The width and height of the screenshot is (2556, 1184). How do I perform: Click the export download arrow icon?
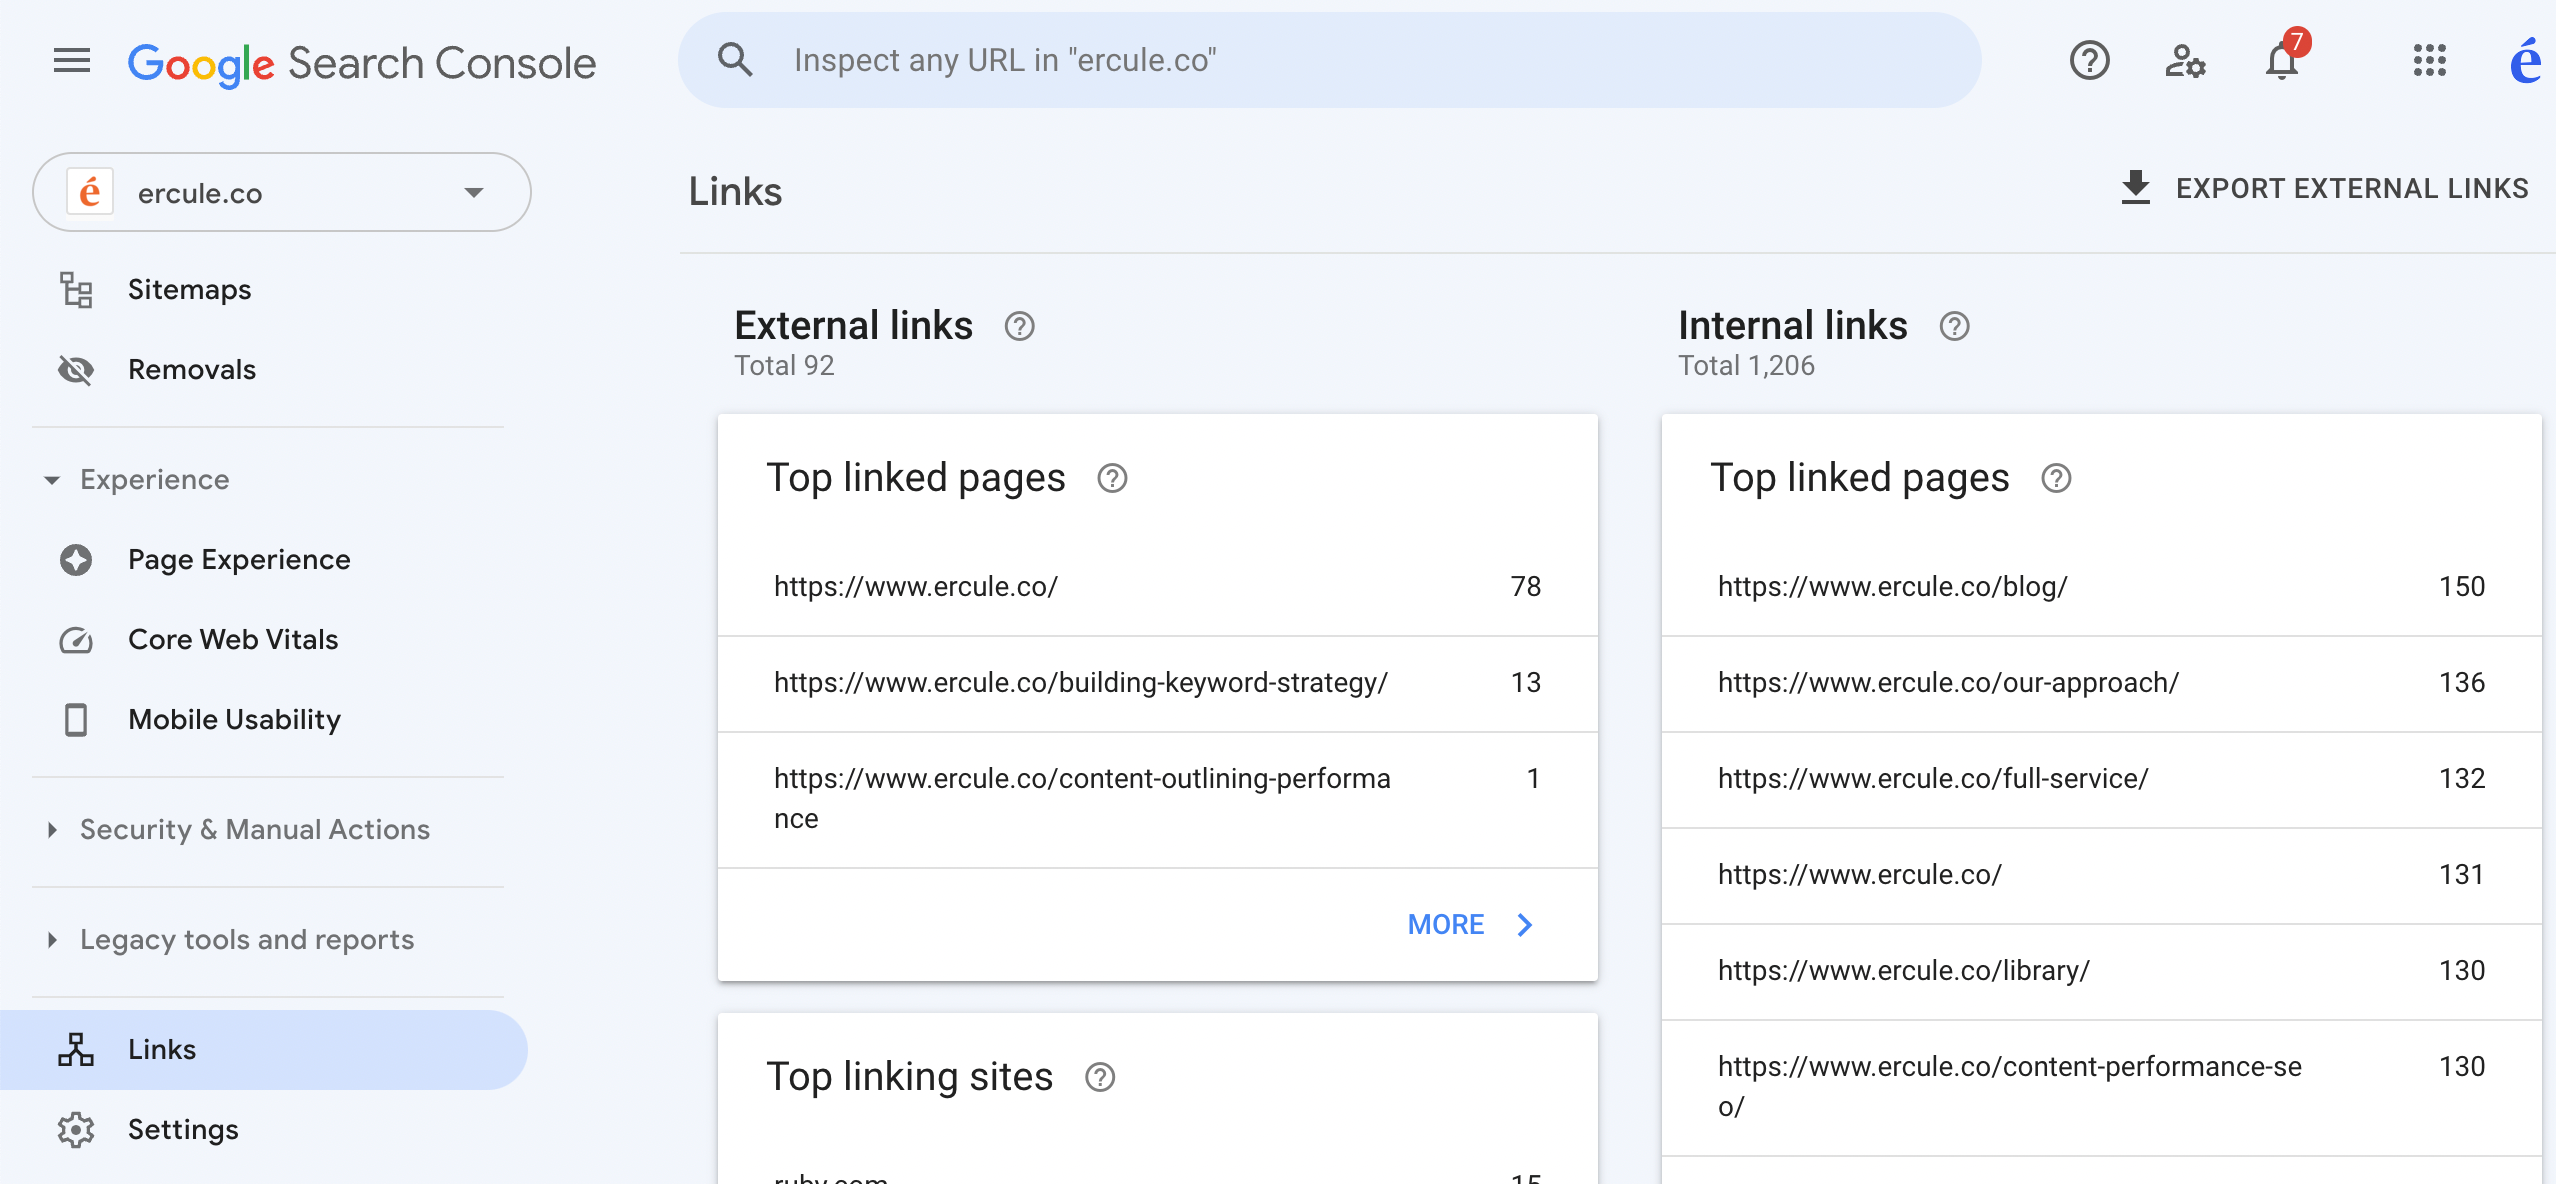[2135, 188]
